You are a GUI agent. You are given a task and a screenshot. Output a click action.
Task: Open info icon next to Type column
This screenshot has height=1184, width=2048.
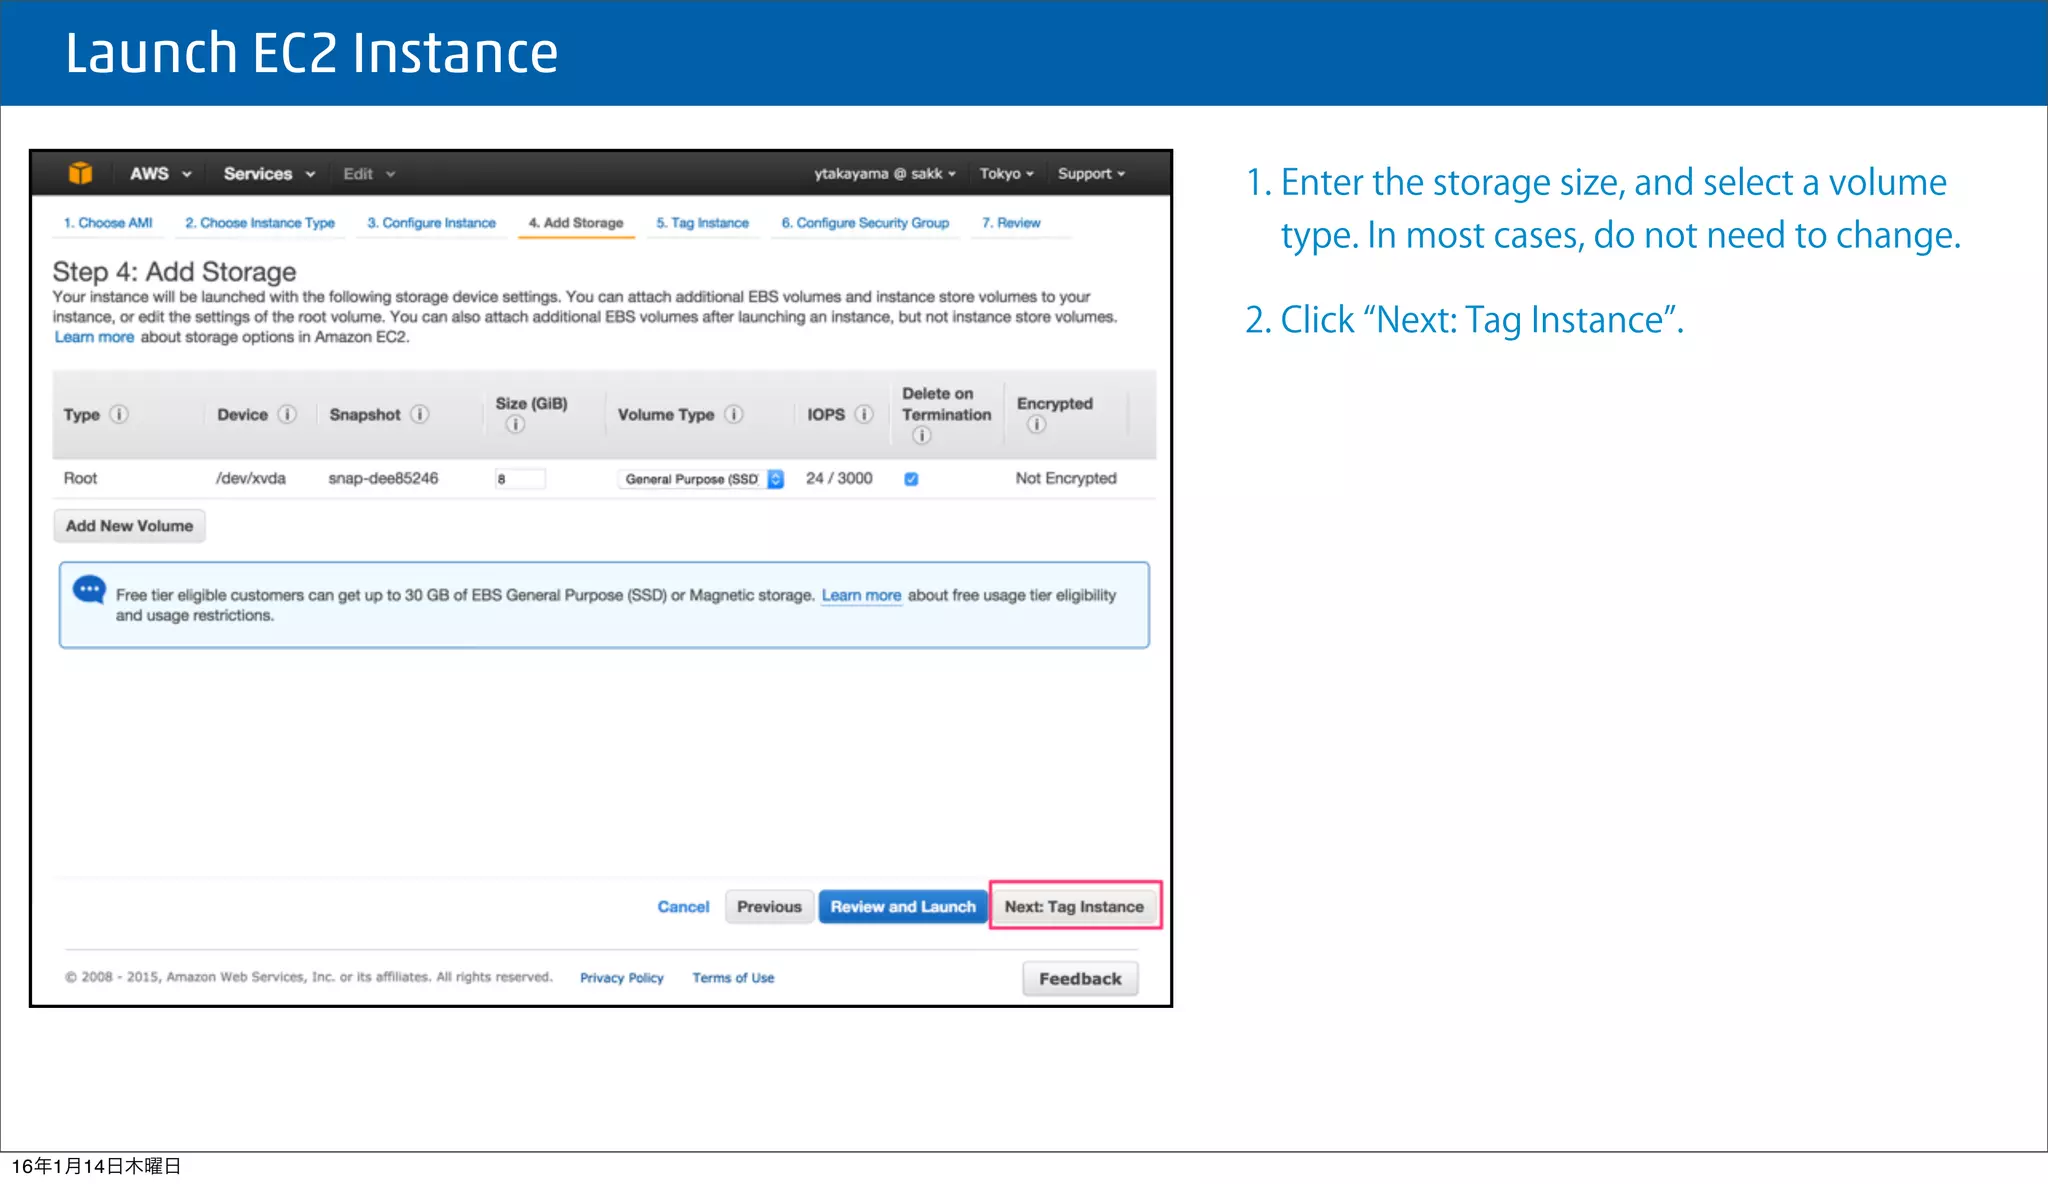click(119, 414)
